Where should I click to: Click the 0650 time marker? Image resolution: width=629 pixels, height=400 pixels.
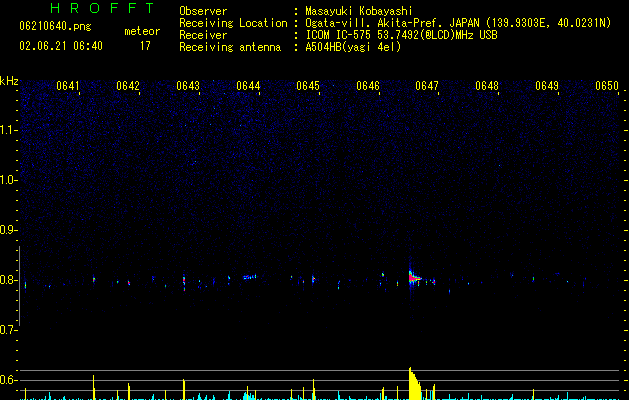pyautogui.click(x=607, y=86)
